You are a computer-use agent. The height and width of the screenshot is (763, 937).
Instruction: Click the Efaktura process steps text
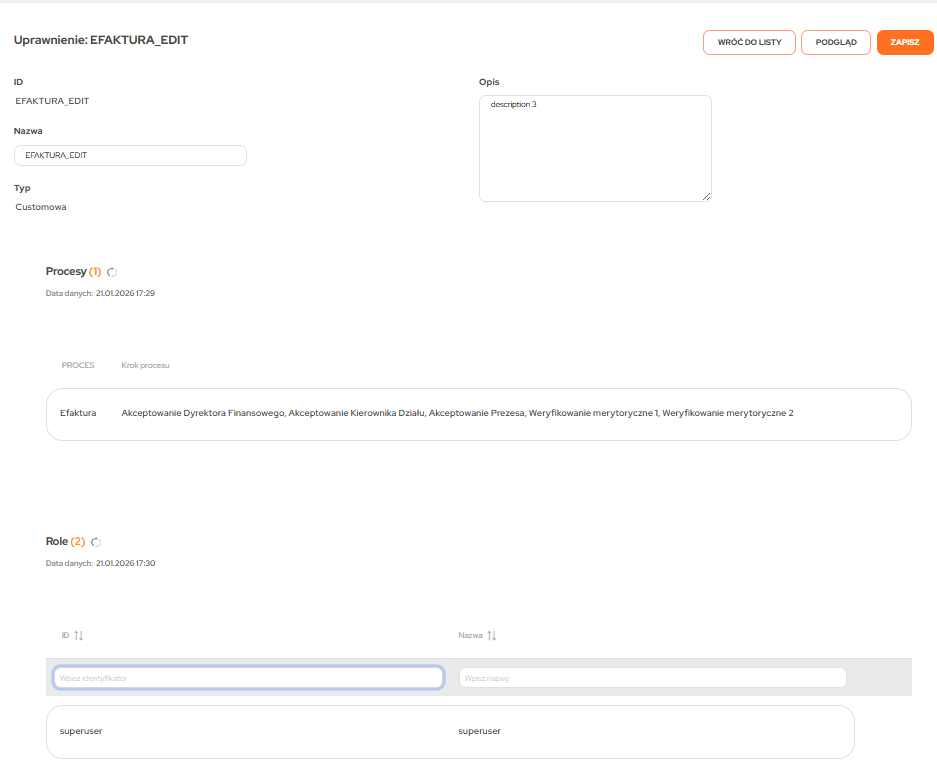click(457, 412)
